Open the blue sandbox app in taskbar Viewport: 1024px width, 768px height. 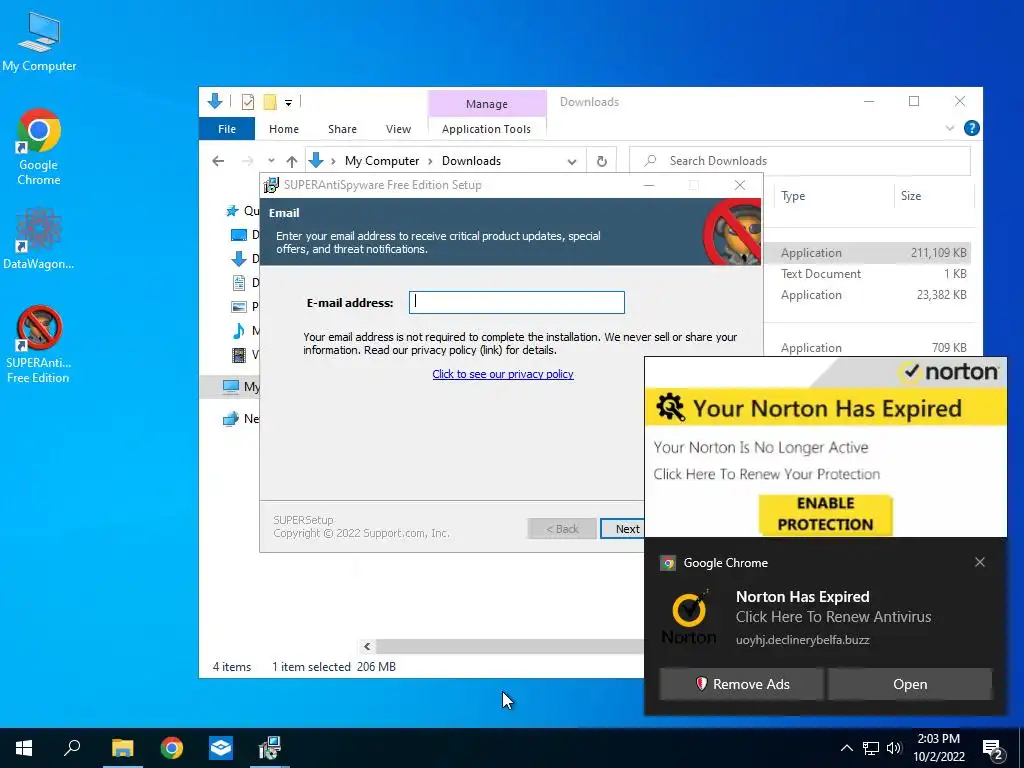221,748
